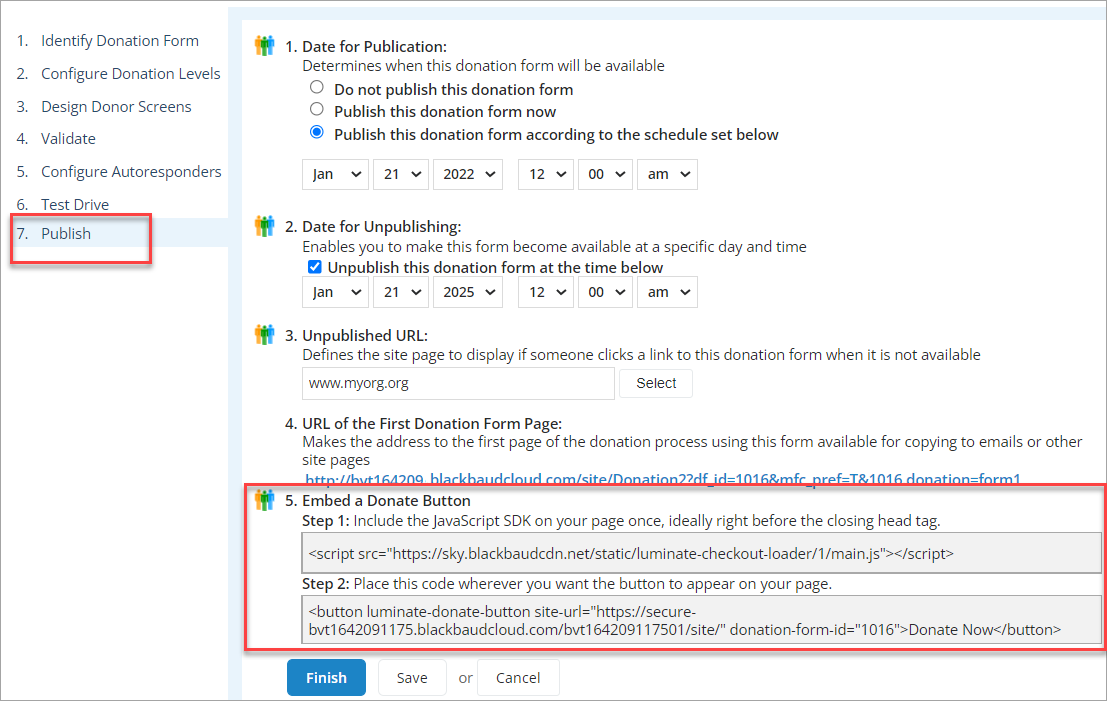Click the 'Date for Publication:' heading

coord(374,47)
